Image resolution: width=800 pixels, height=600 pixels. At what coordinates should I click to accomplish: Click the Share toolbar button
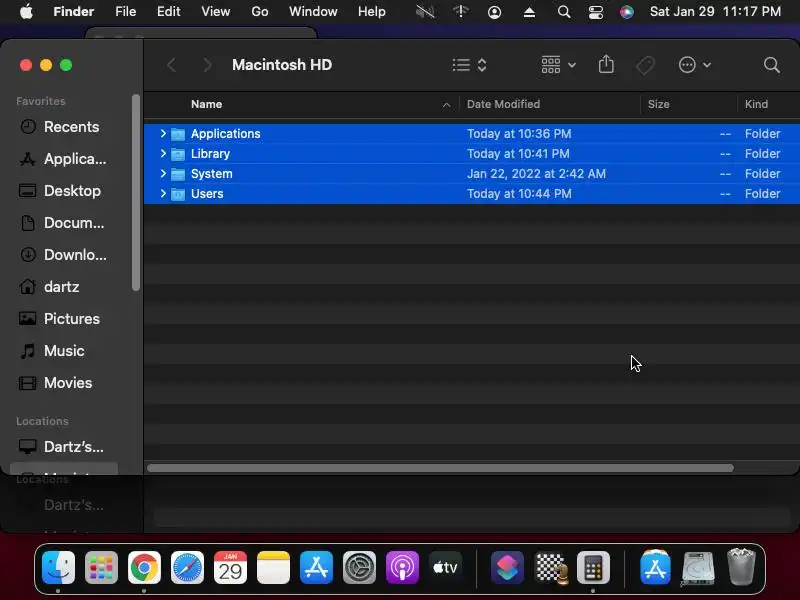pyautogui.click(x=606, y=65)
